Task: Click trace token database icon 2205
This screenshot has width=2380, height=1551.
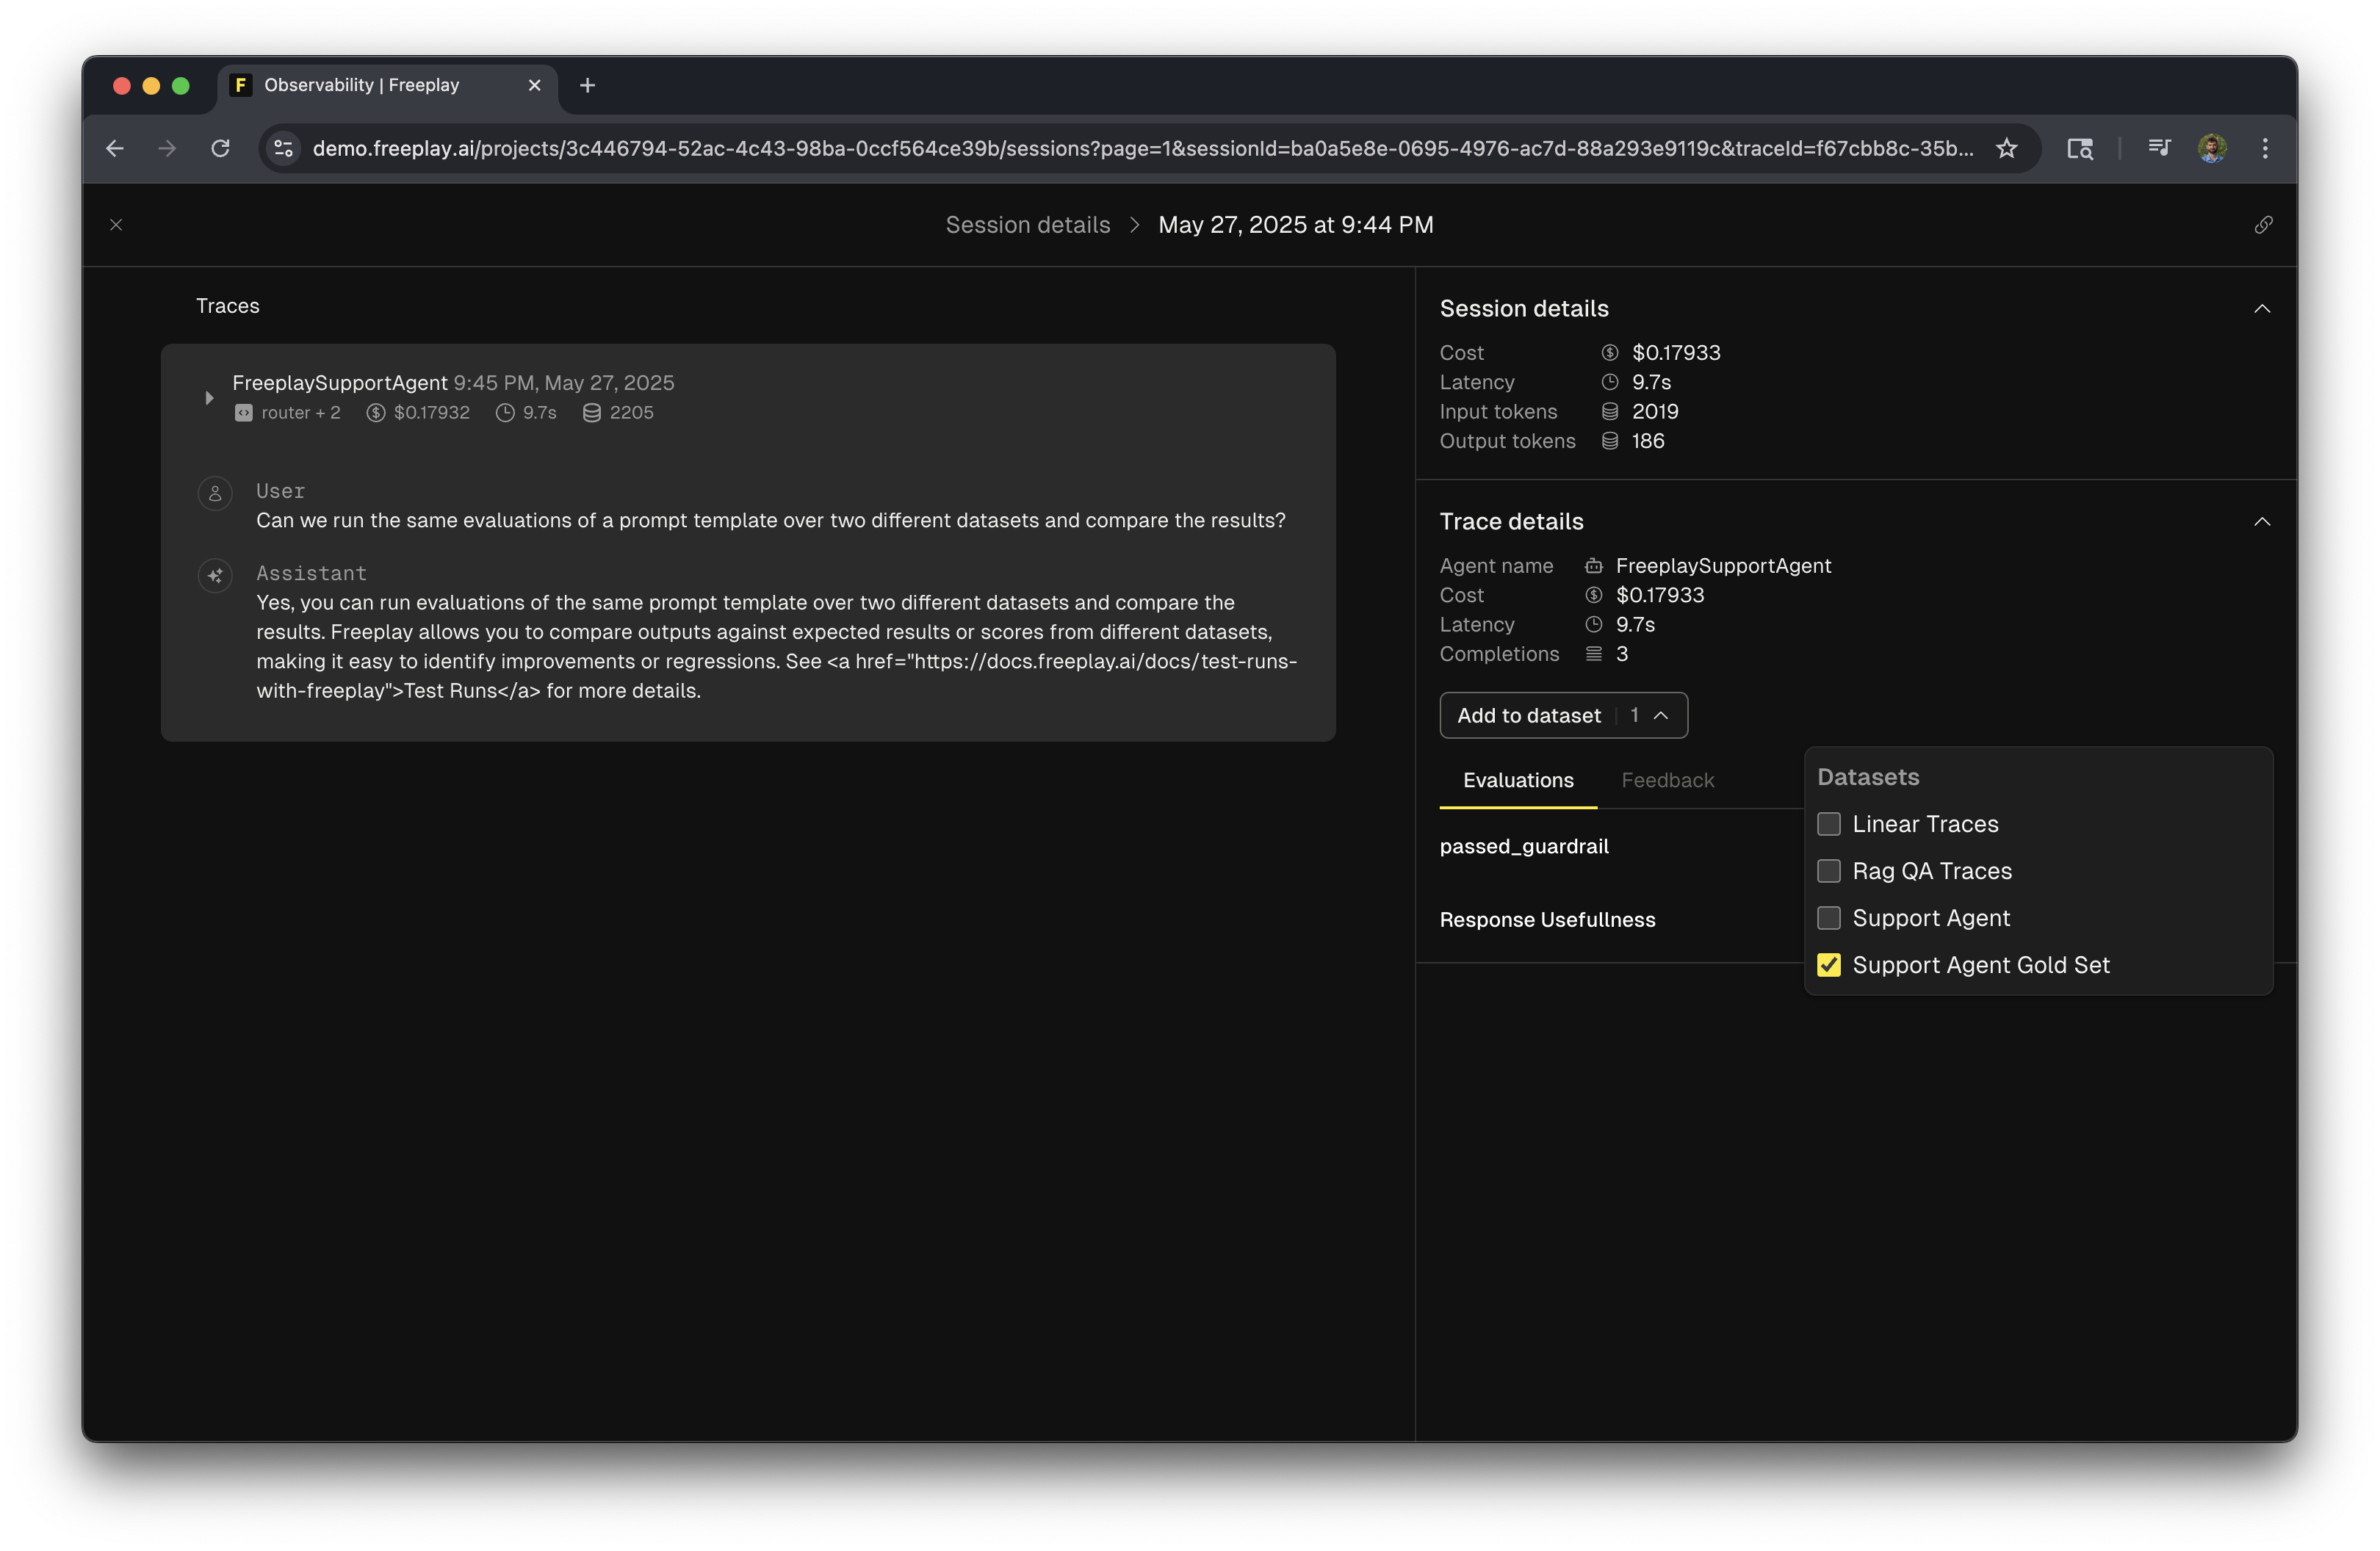Action: 592,413
